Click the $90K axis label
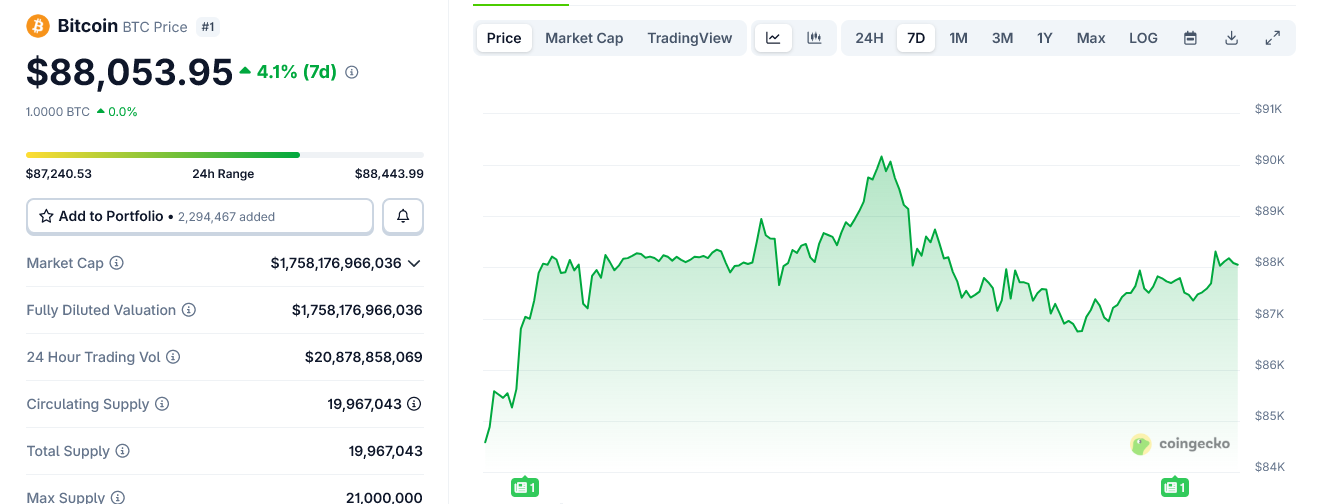Viewport: 1328px width, 504px height. (x=1269, y=160)
